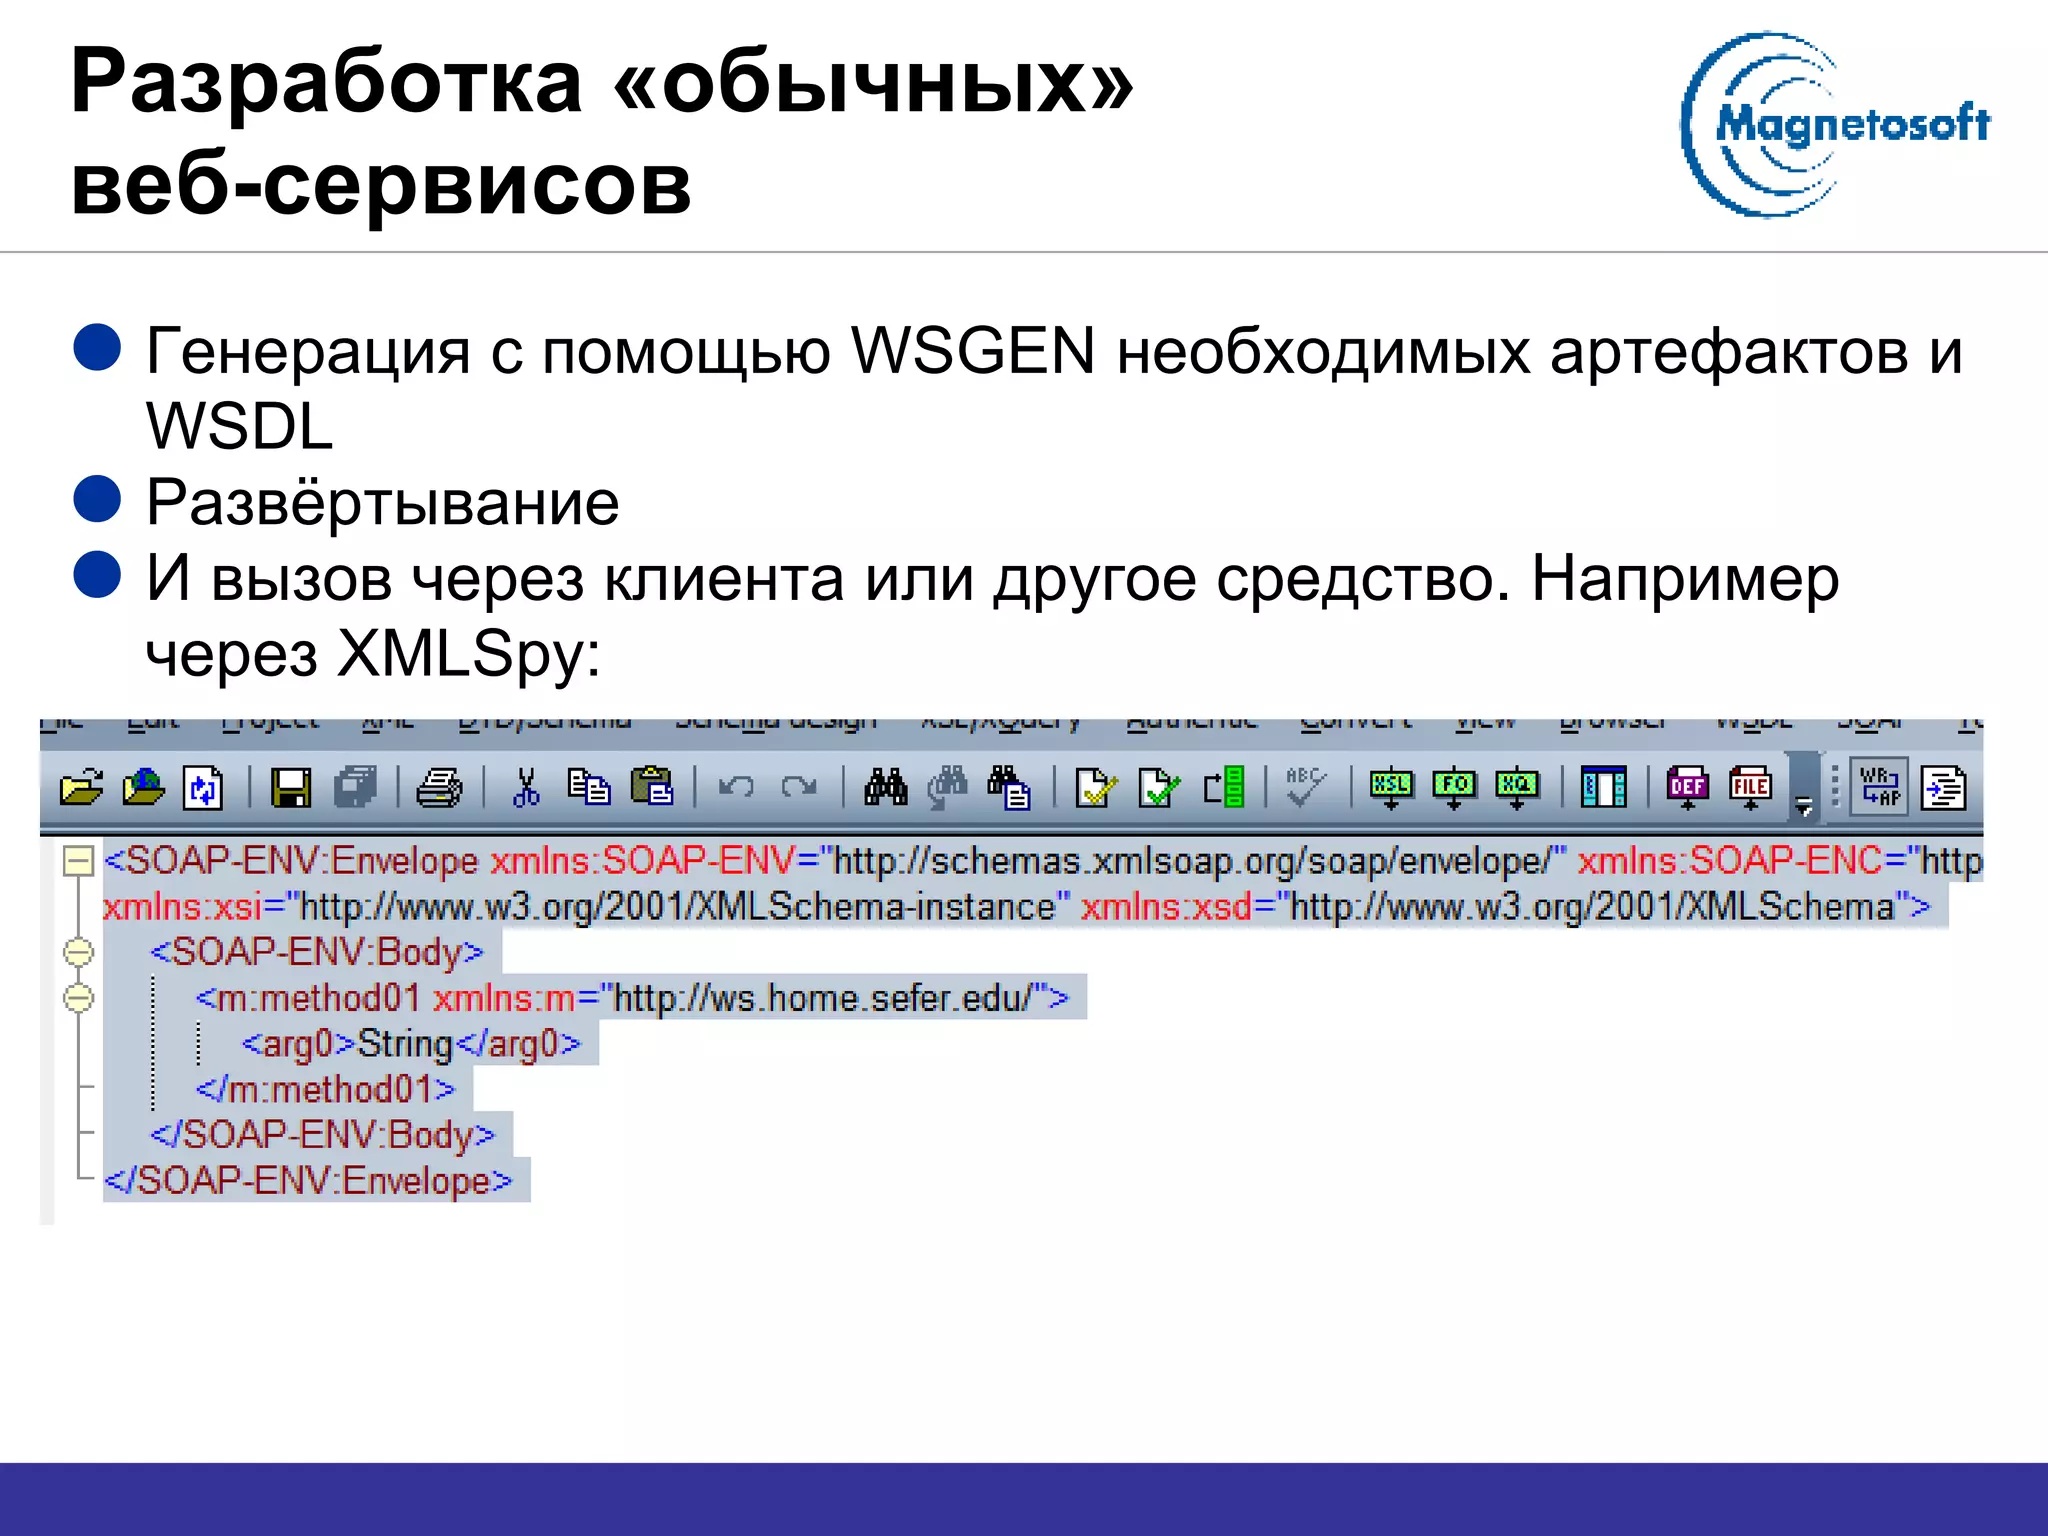
Task: Click the Find Next binoculars icon
Action: coord(947,788)
